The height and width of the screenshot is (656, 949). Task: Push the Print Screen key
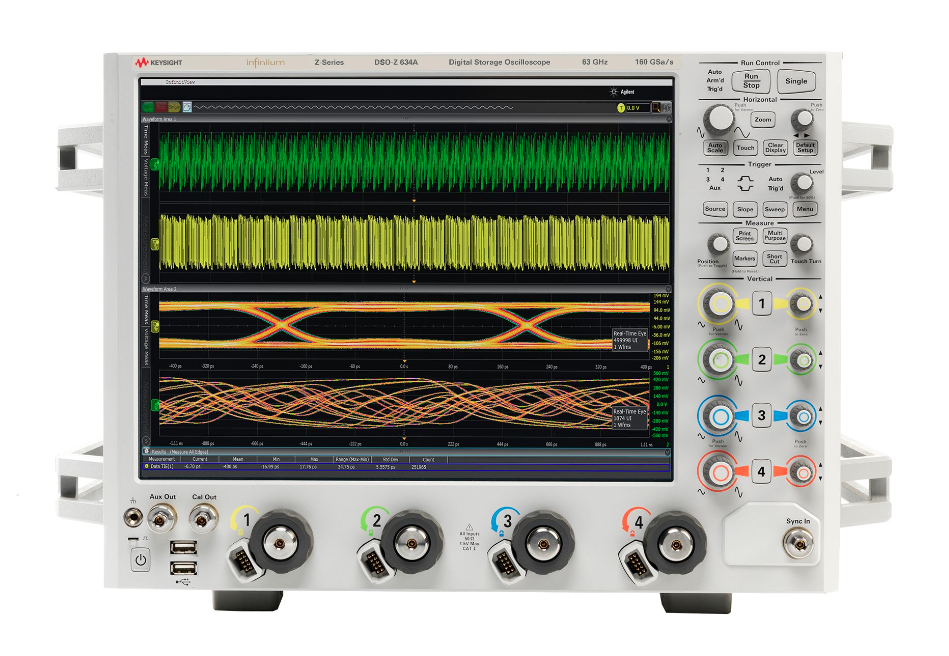(x=745, y=235)
